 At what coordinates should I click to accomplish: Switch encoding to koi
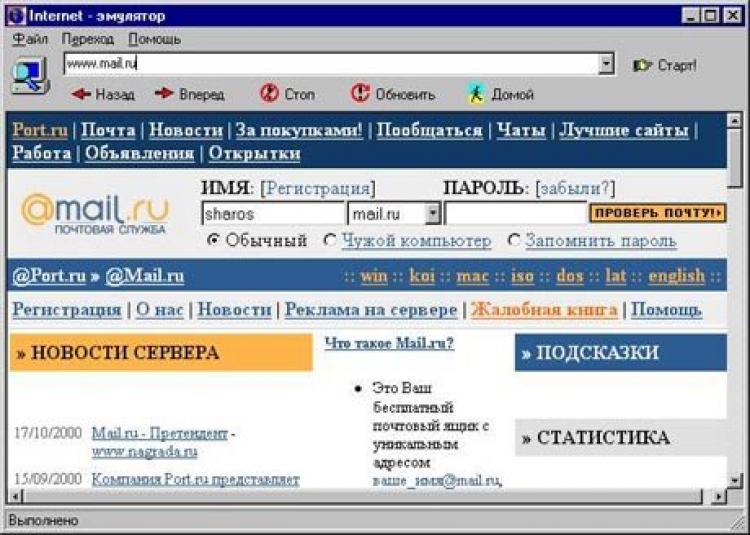point(422,276)
